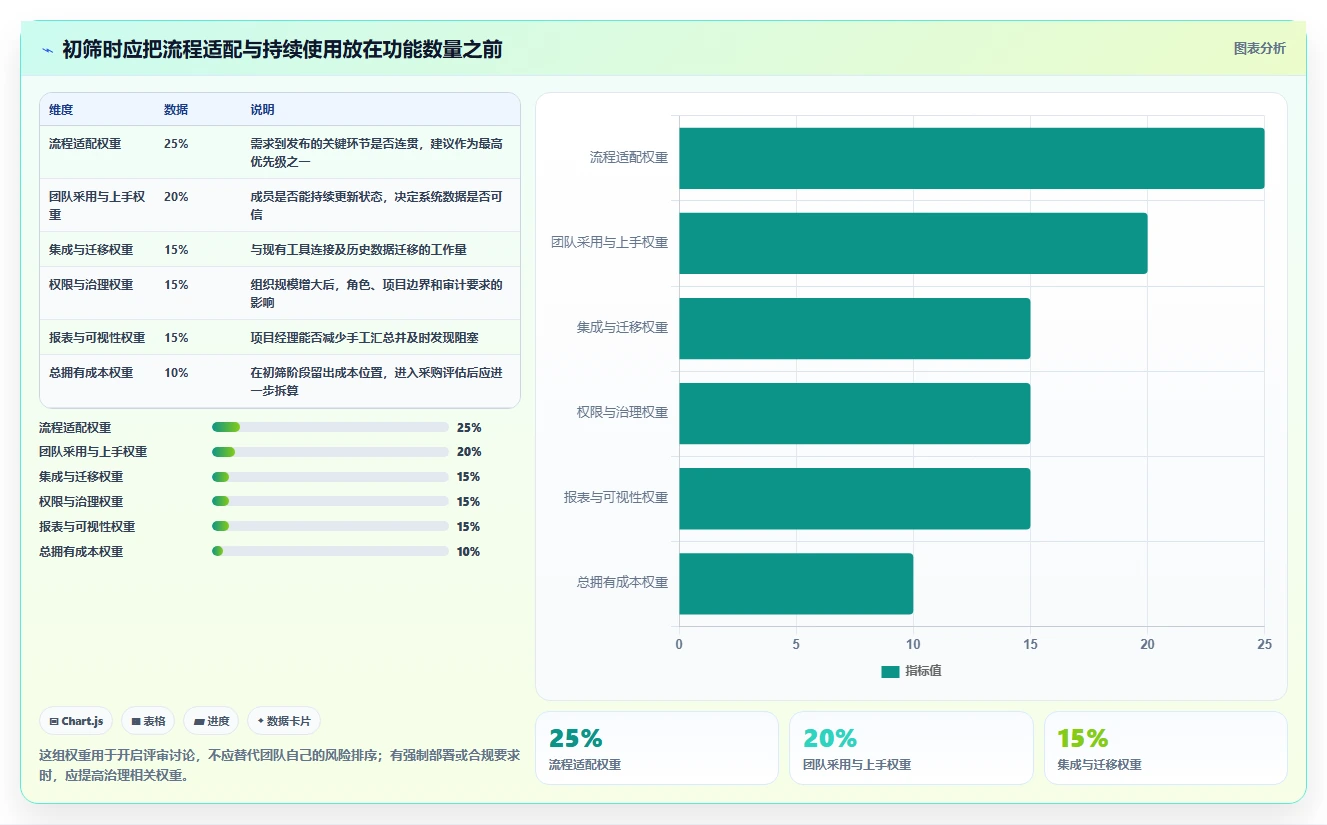
Task: Click the chart bar for 权限与治理权重
Action: pyautogui.click(x=855, y=413)
